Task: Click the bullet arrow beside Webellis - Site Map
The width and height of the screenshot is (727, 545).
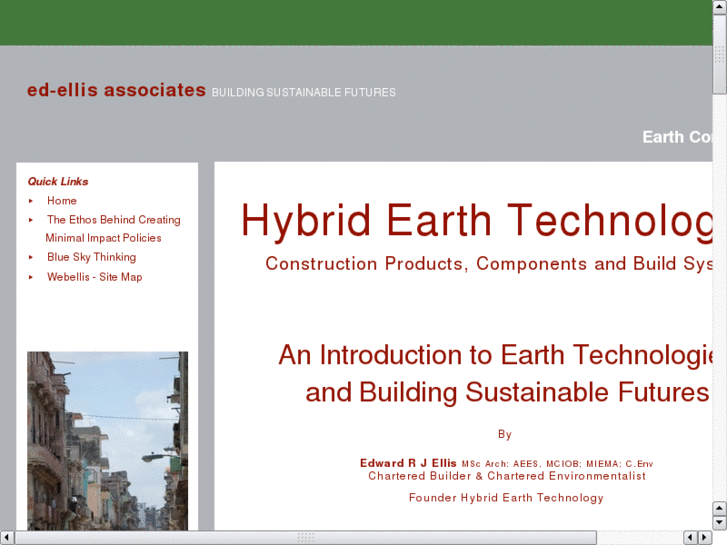Action: pos(31,277)
